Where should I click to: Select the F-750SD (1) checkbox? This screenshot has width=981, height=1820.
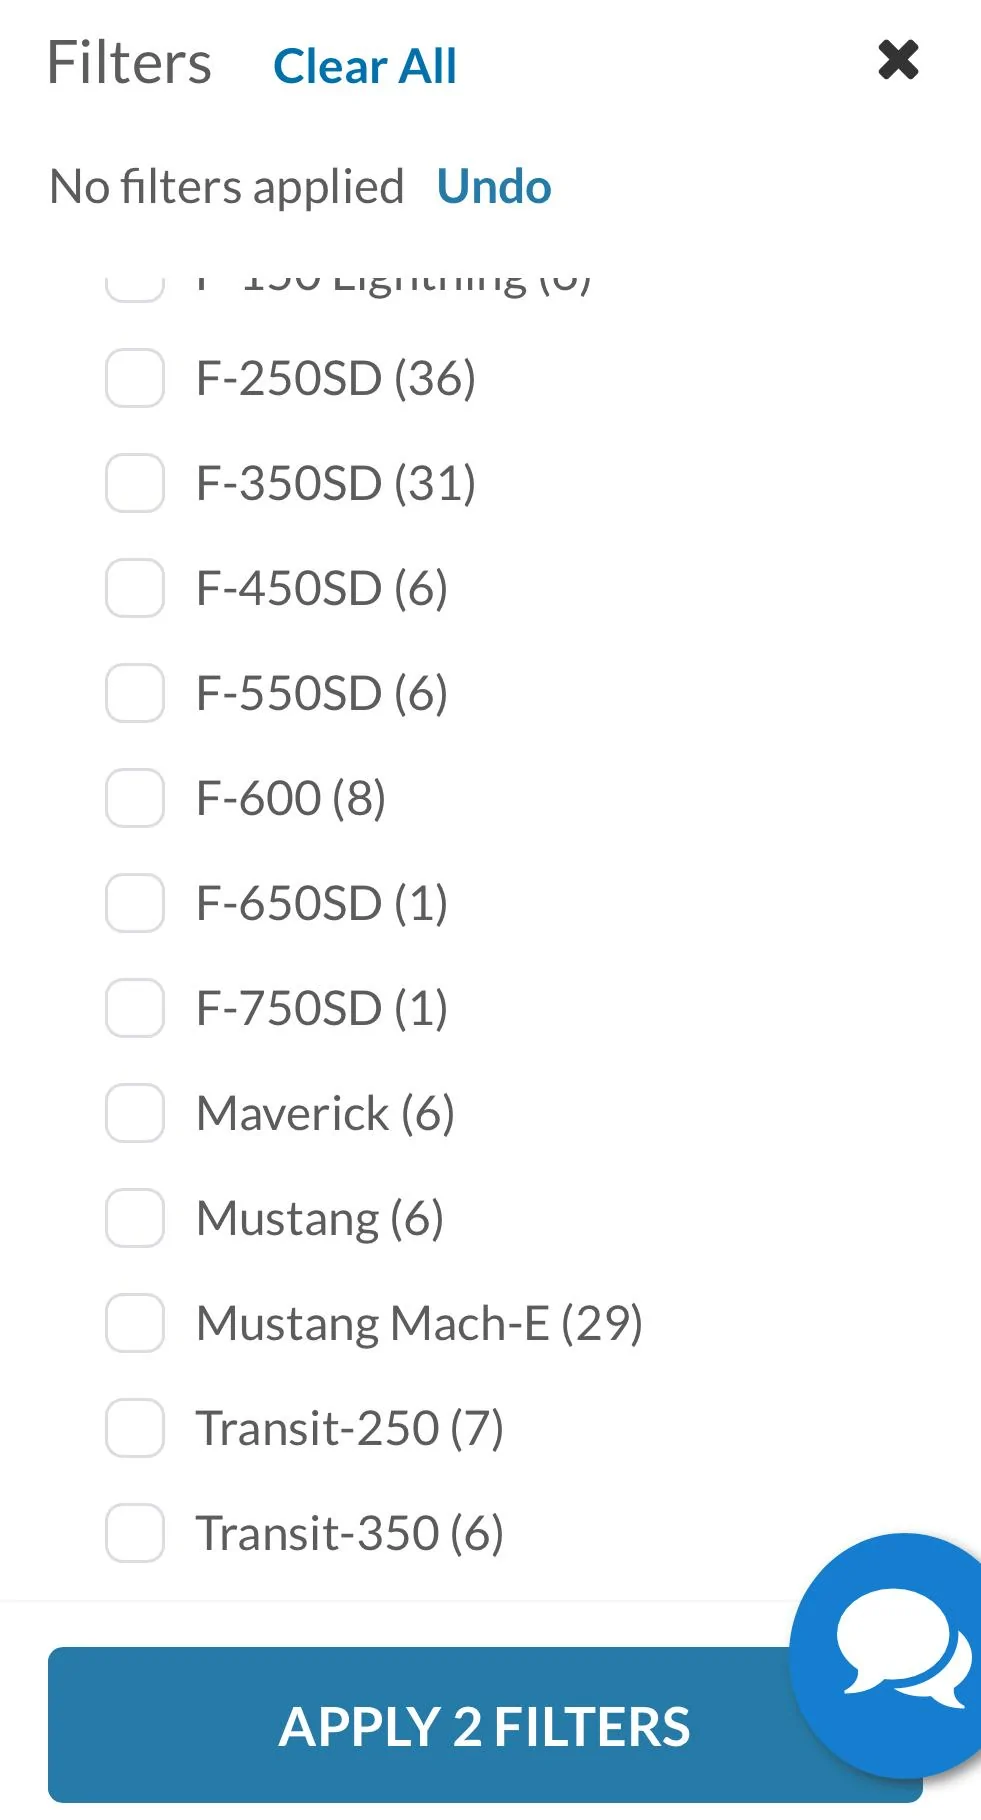click(135, 1008)
